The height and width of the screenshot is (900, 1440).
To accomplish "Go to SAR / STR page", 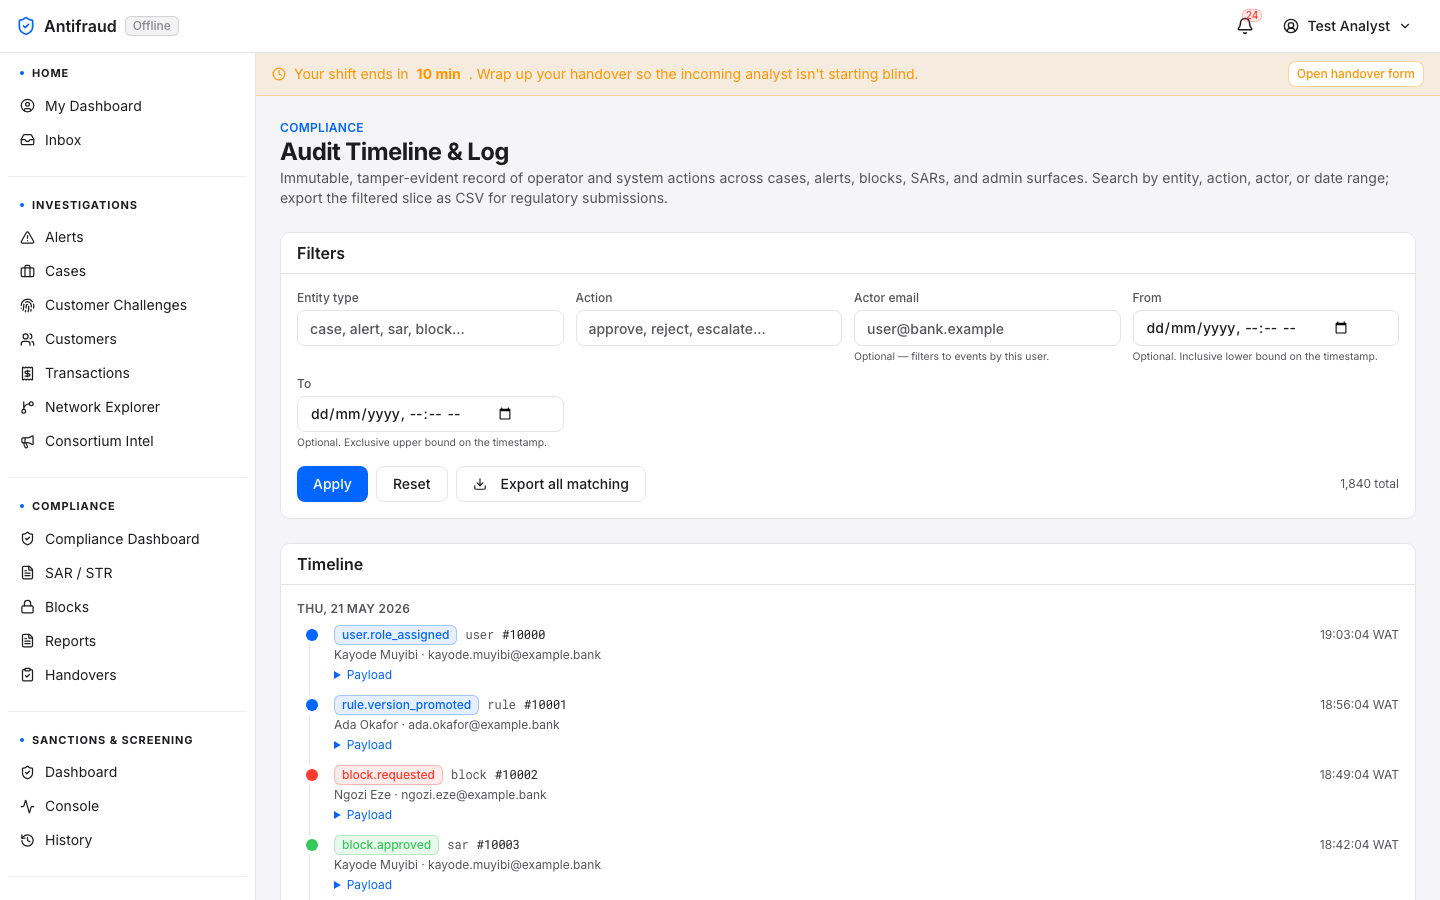I will click(127, 573).
